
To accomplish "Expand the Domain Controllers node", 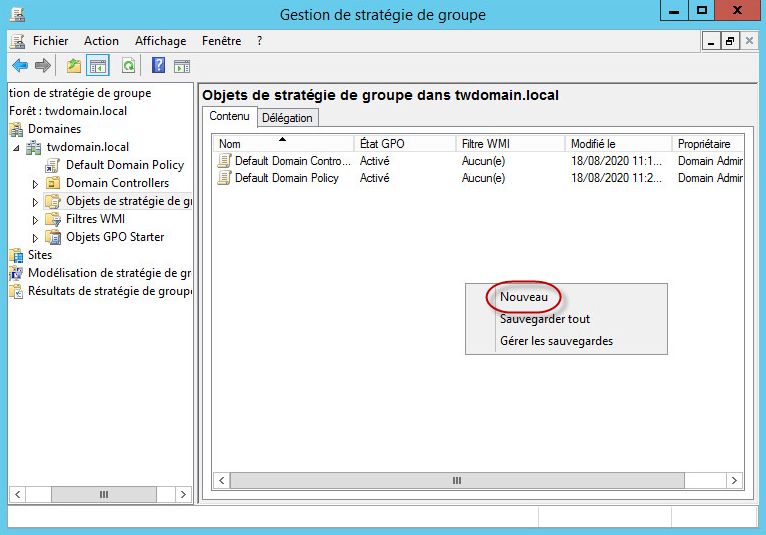I will (x=36, y=184).
